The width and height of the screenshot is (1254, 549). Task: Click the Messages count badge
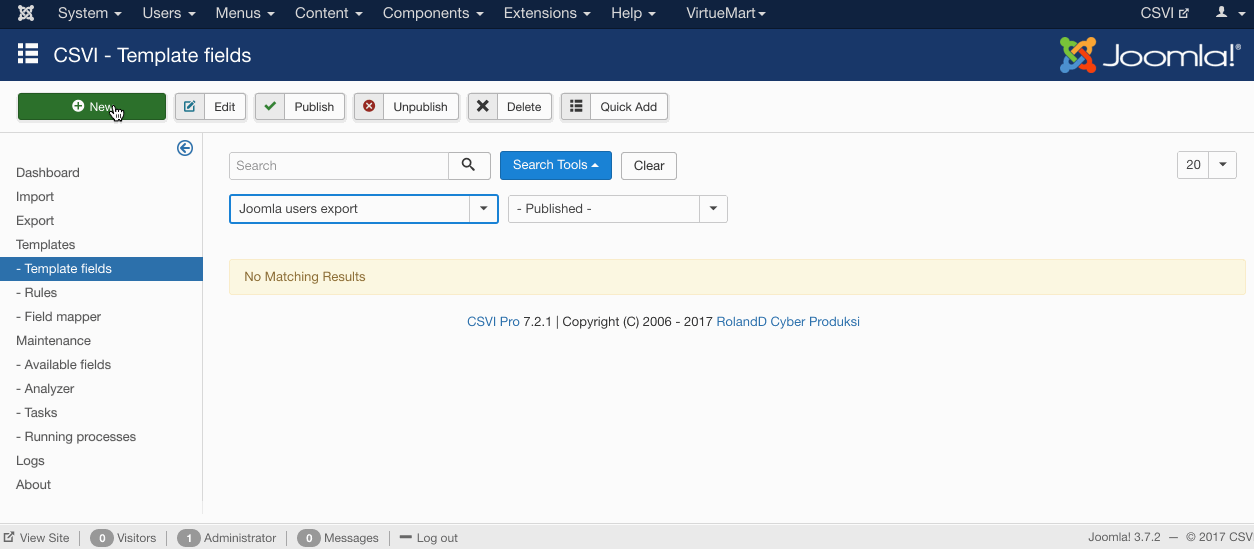[x=309, y=538]
